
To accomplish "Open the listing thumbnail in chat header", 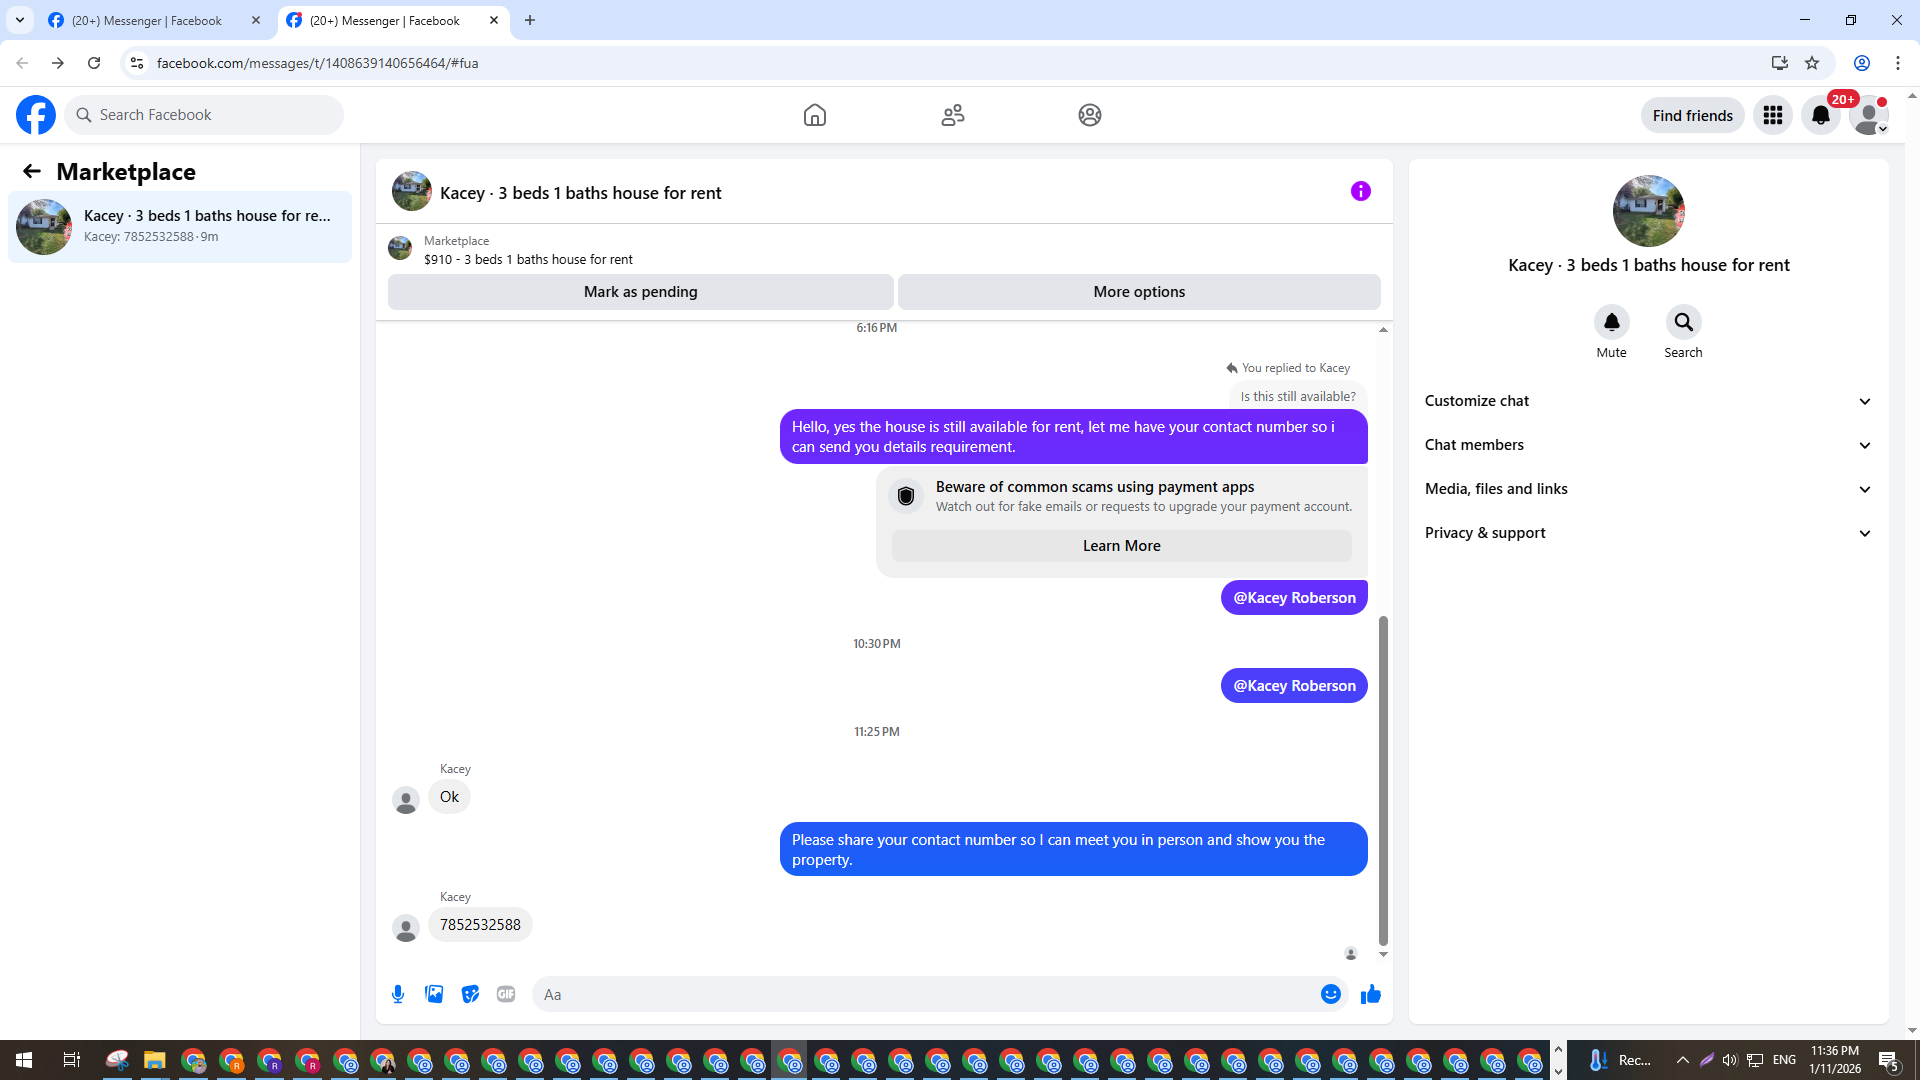I will 412,191.
